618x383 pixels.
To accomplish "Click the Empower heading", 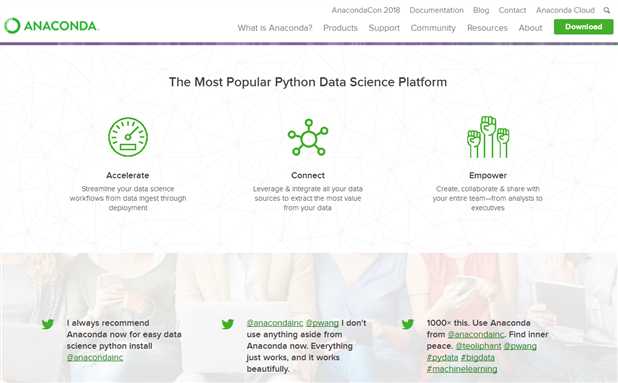I will 488,175.
